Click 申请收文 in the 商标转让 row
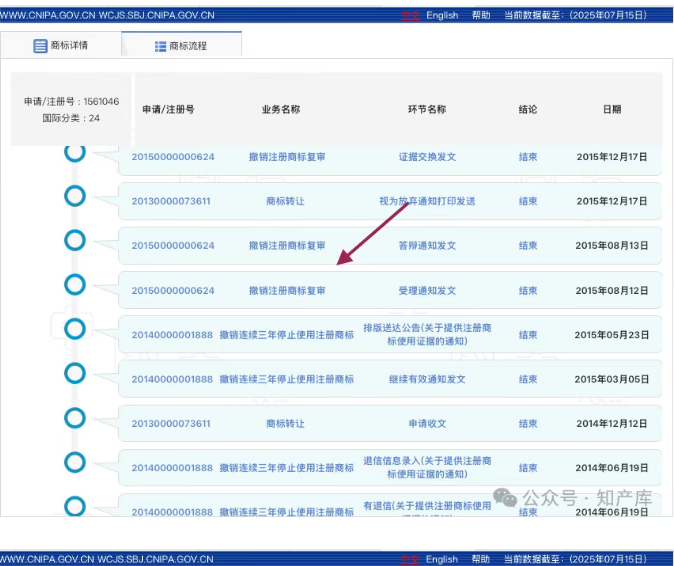 tap(427, 424)
